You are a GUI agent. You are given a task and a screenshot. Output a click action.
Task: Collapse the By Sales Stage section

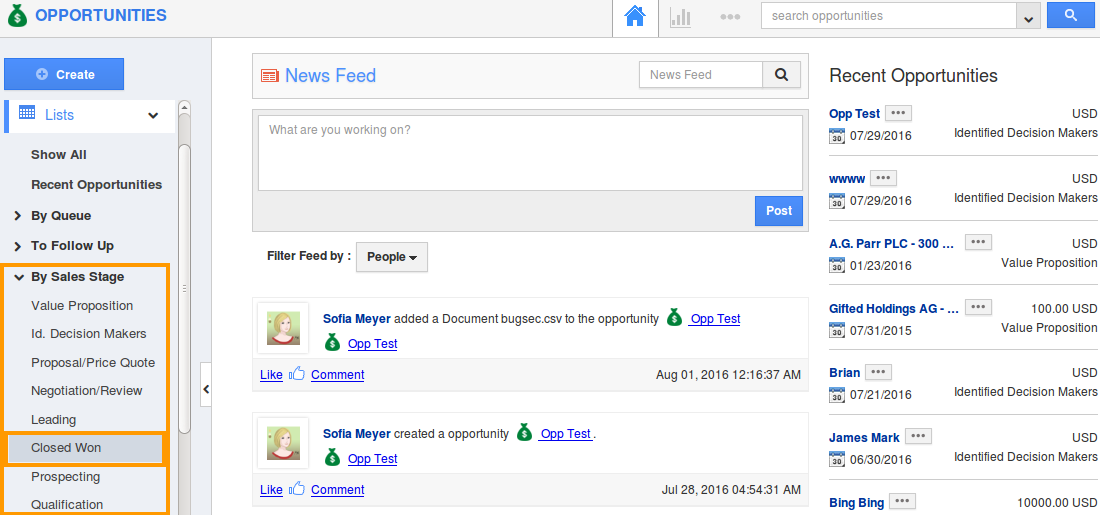click(19, 277)
